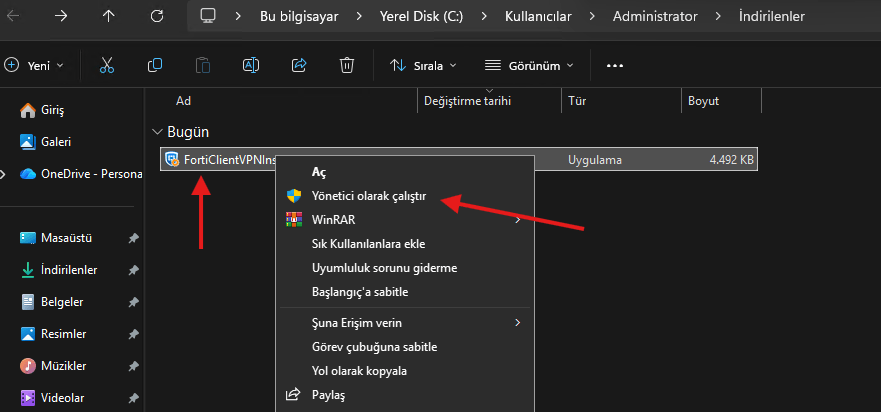Viewport: 881px width, 412px height.
Task: Navigate up one folder level
Action: point(108,16)
